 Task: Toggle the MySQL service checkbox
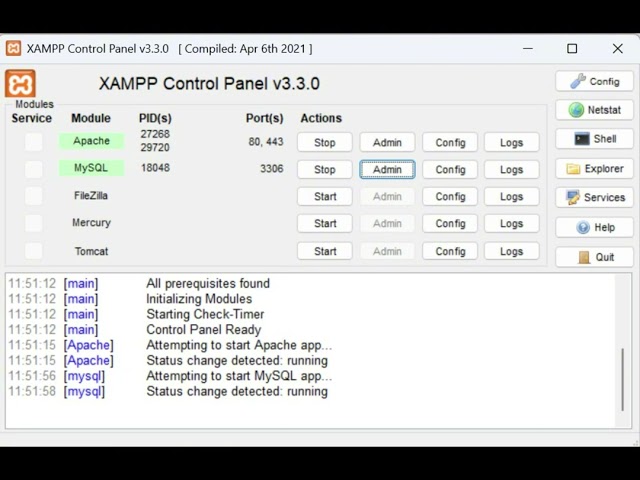34,169
